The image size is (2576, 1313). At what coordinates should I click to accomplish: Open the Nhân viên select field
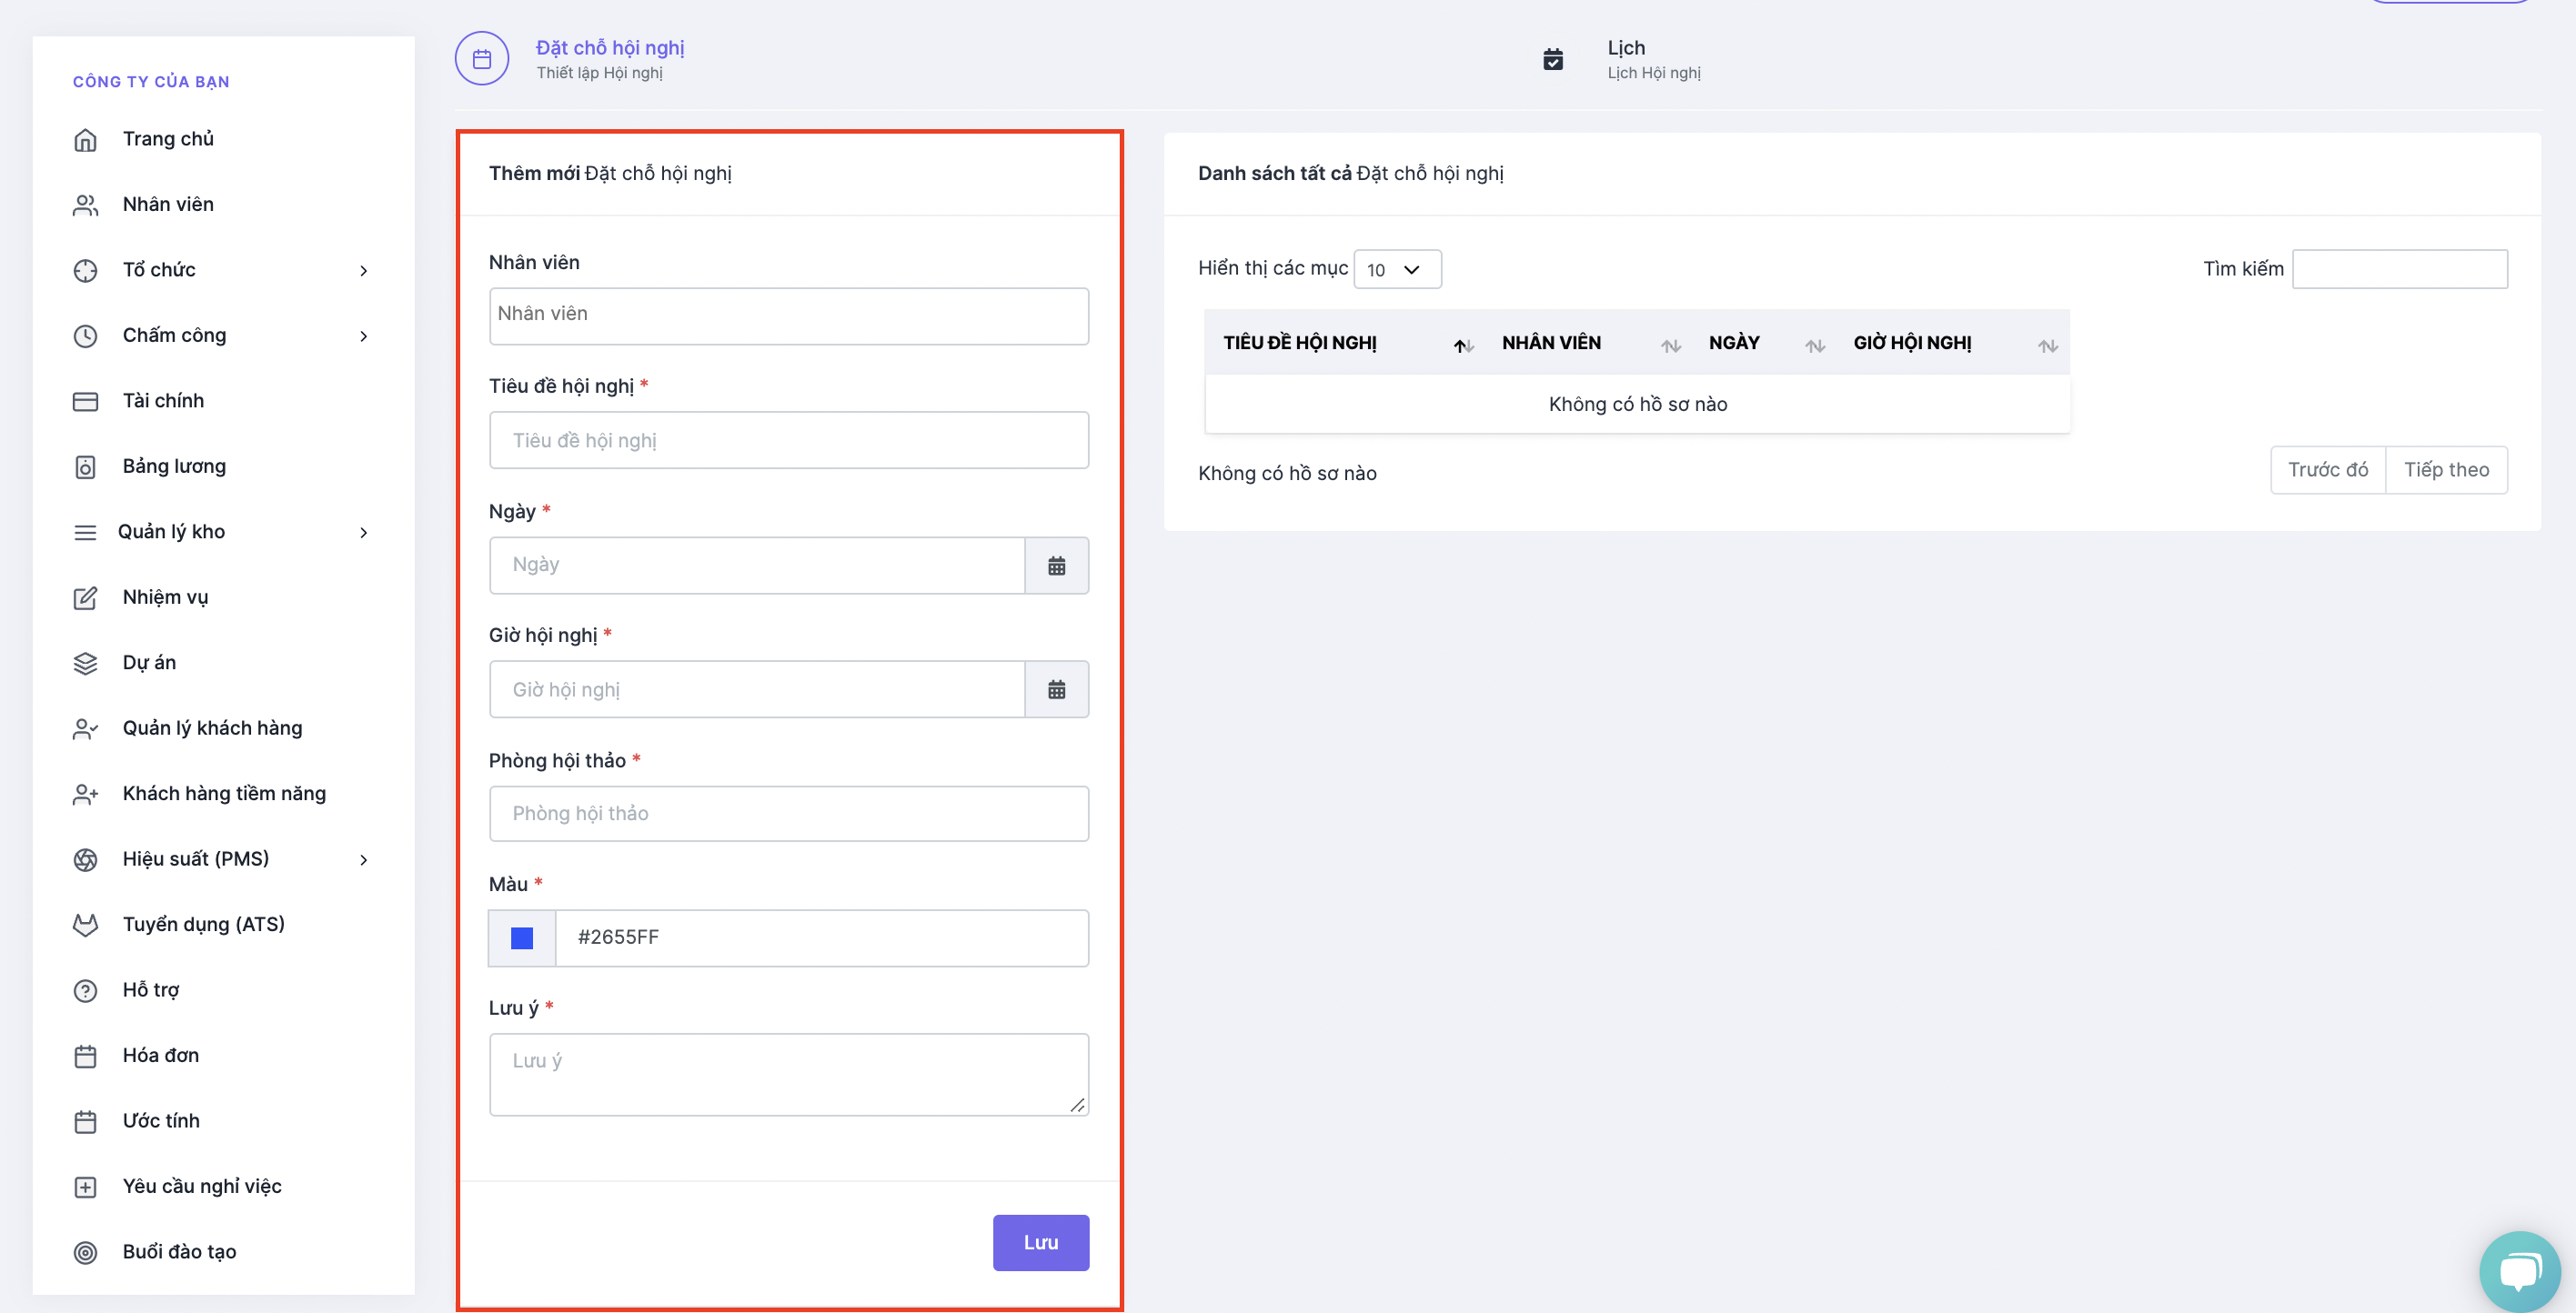tap(789, 316)
